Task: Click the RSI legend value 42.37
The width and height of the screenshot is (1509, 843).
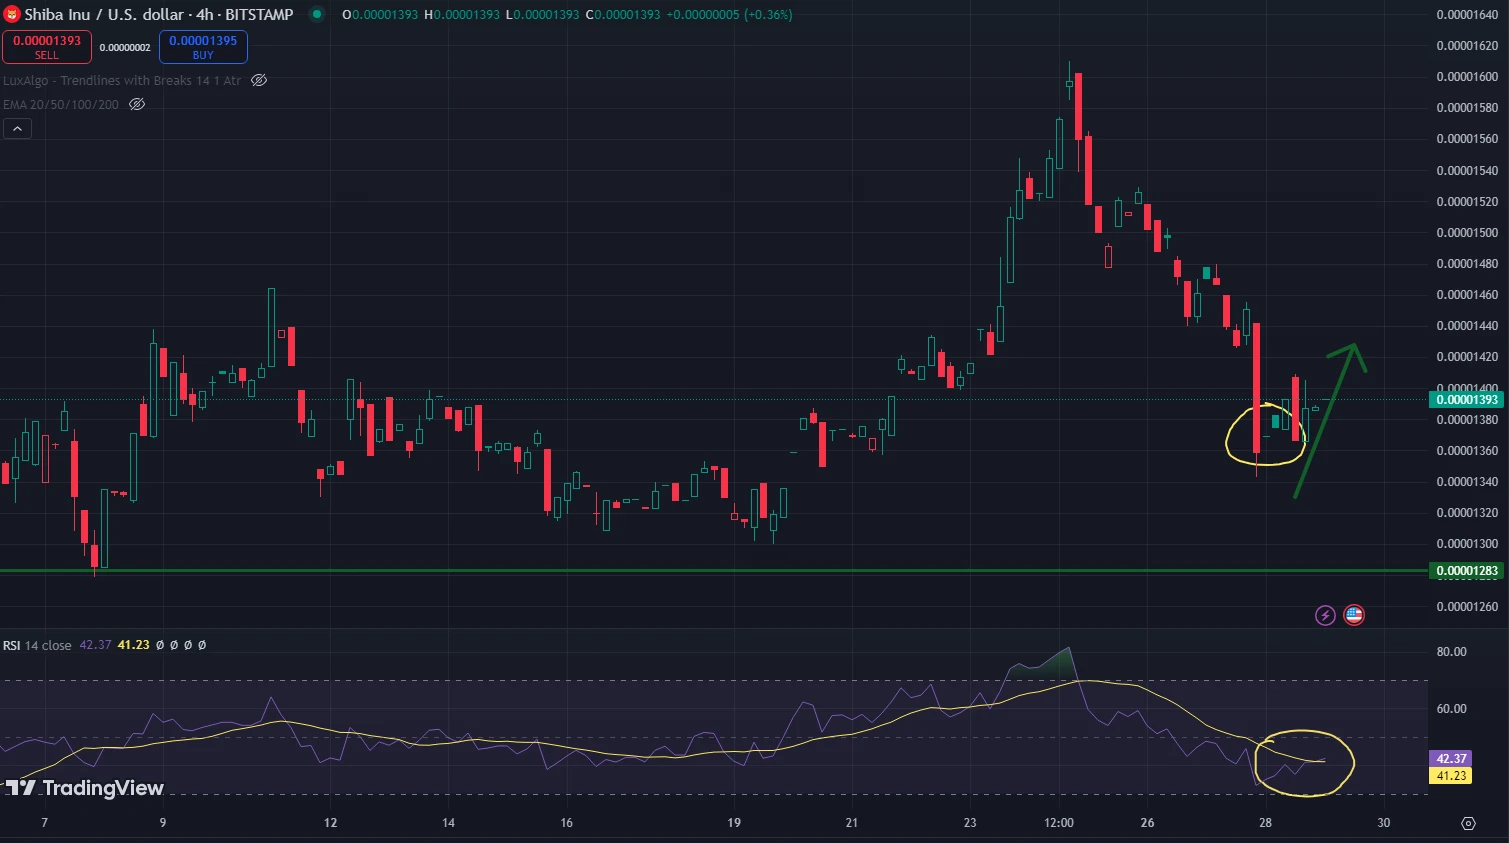Action: coord(95,645)
